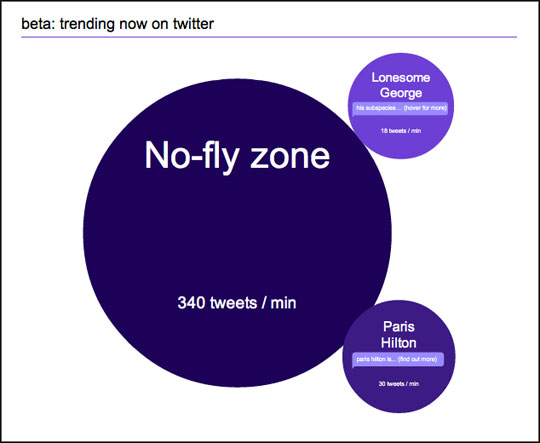Click the "his subspecies ..." tweet snippet

379,108
